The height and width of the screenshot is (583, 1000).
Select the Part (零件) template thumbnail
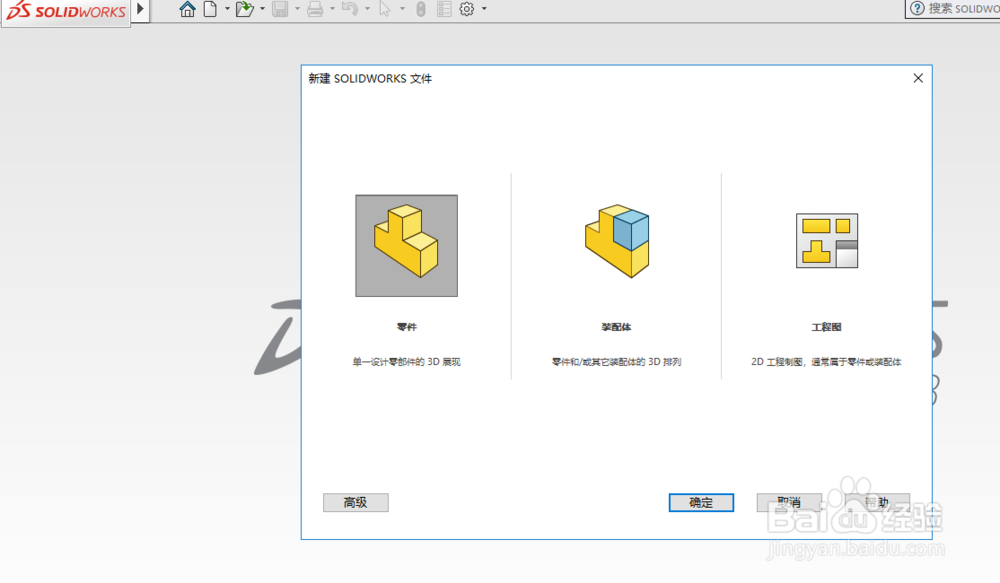click(406, 244)
